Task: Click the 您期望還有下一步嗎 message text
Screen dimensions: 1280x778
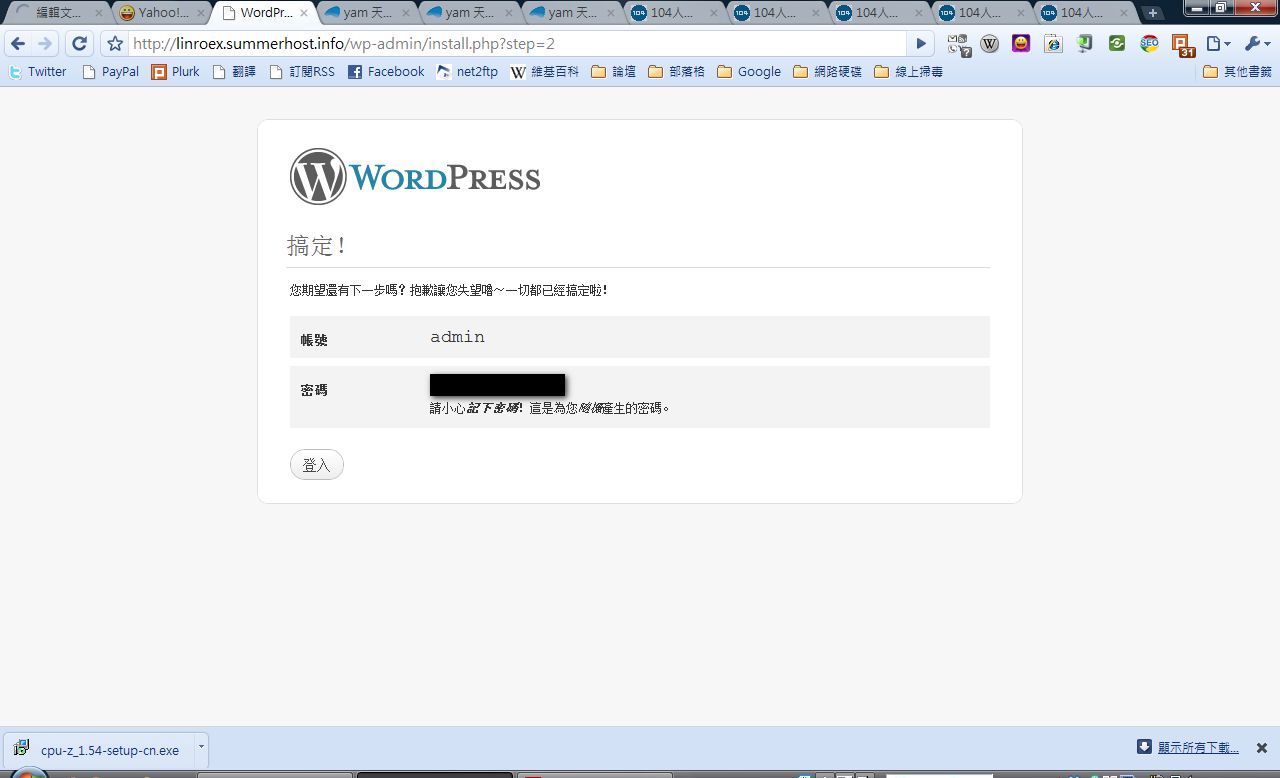Action: pos(448,290)
